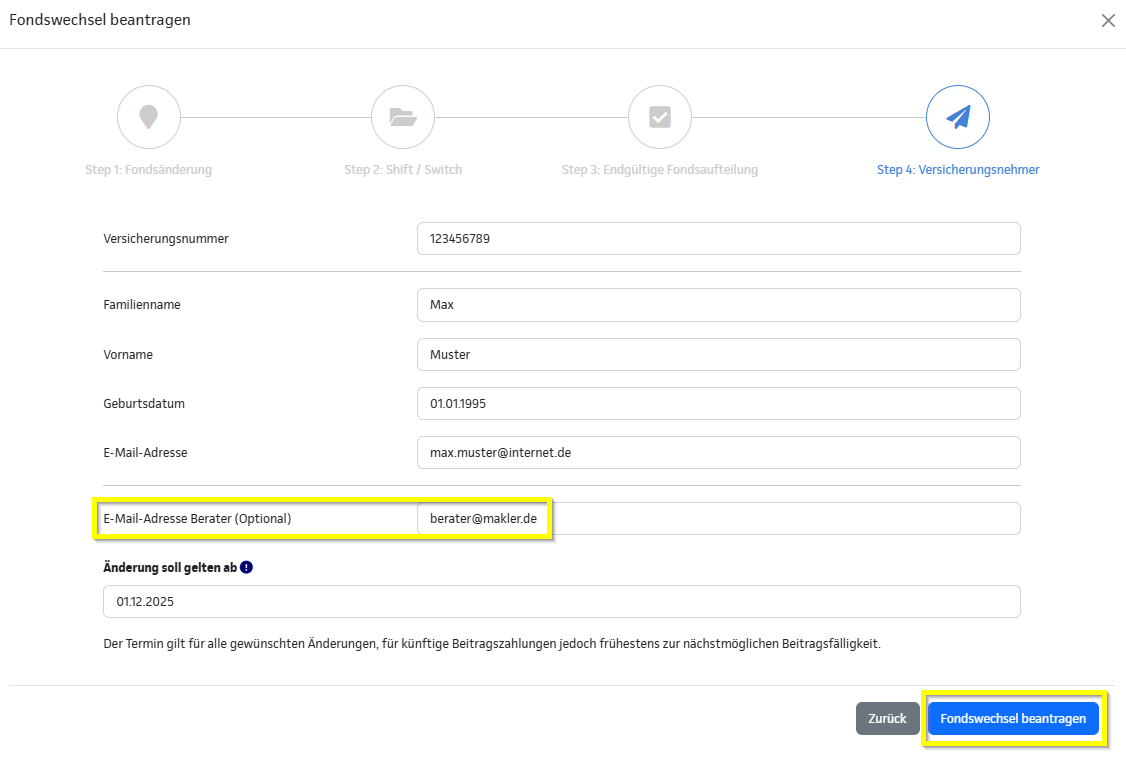Click the map pin icon for Step 1

(149, 117)
